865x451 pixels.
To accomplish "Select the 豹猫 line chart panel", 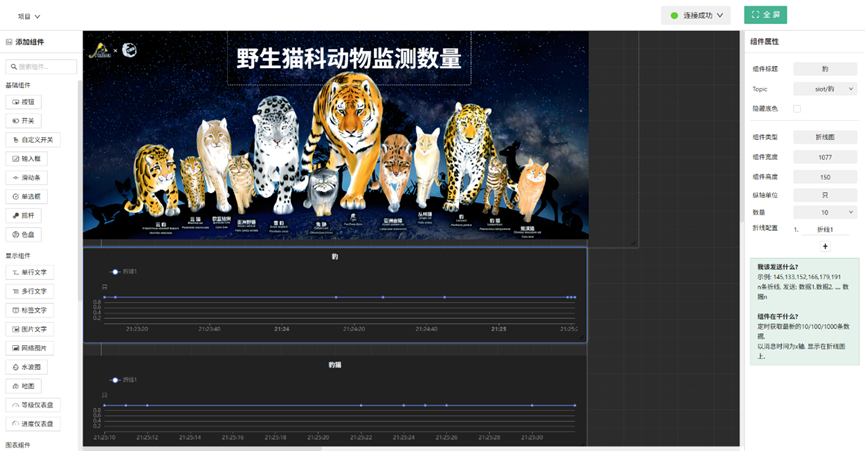I will tap(335, 400).
